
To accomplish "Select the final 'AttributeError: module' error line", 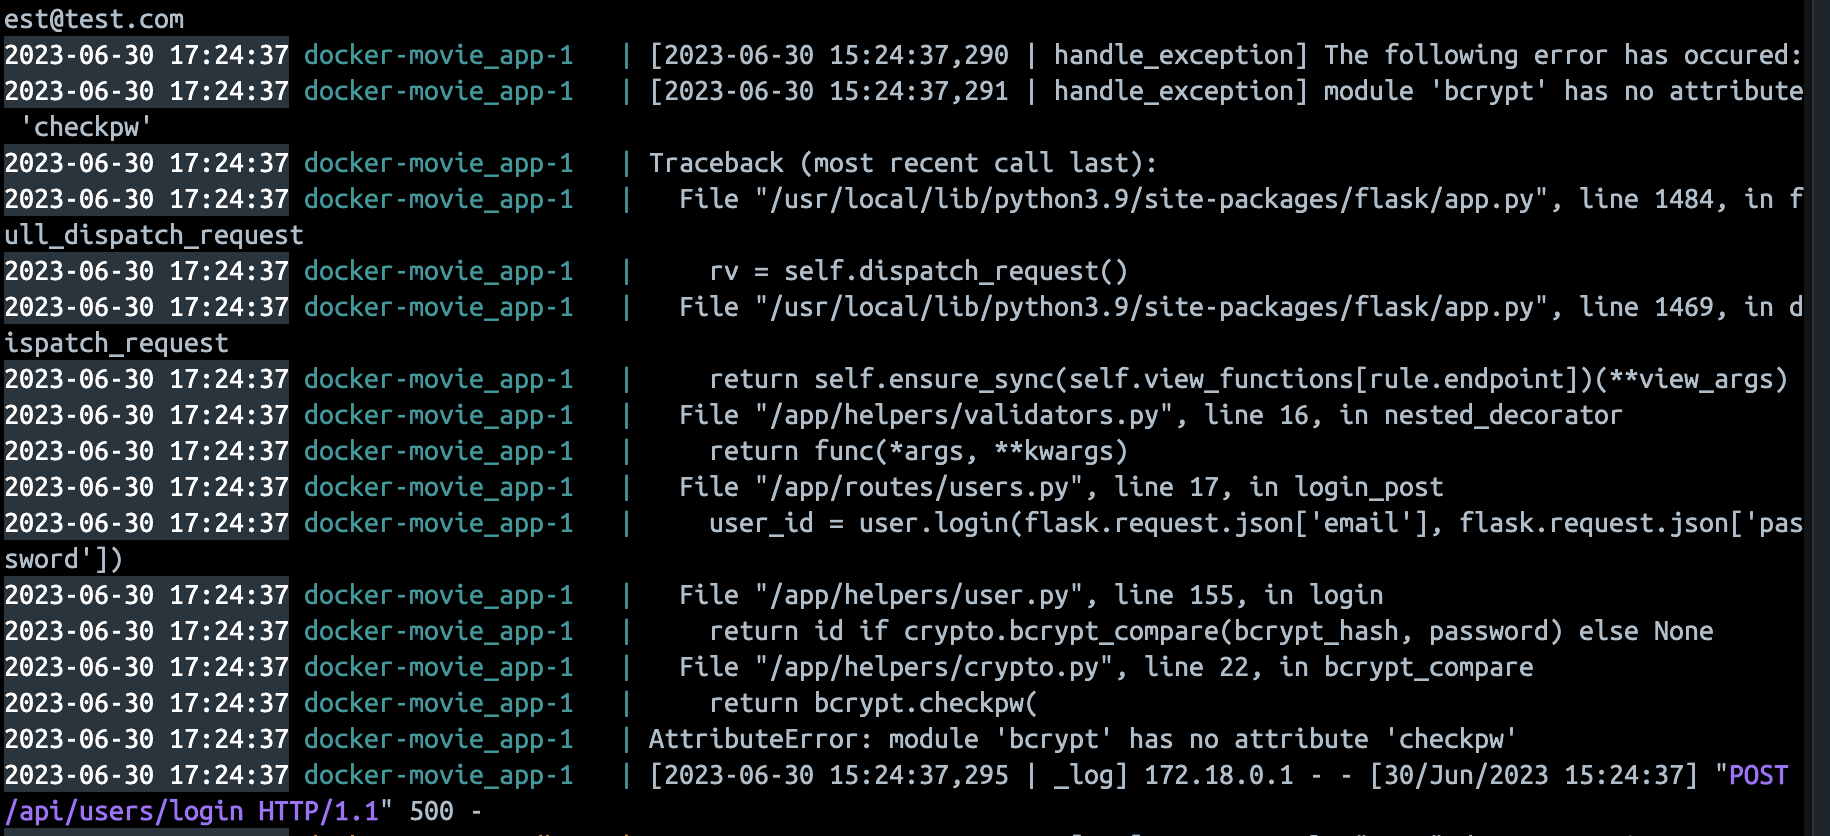I will (x=1082, y=739).
